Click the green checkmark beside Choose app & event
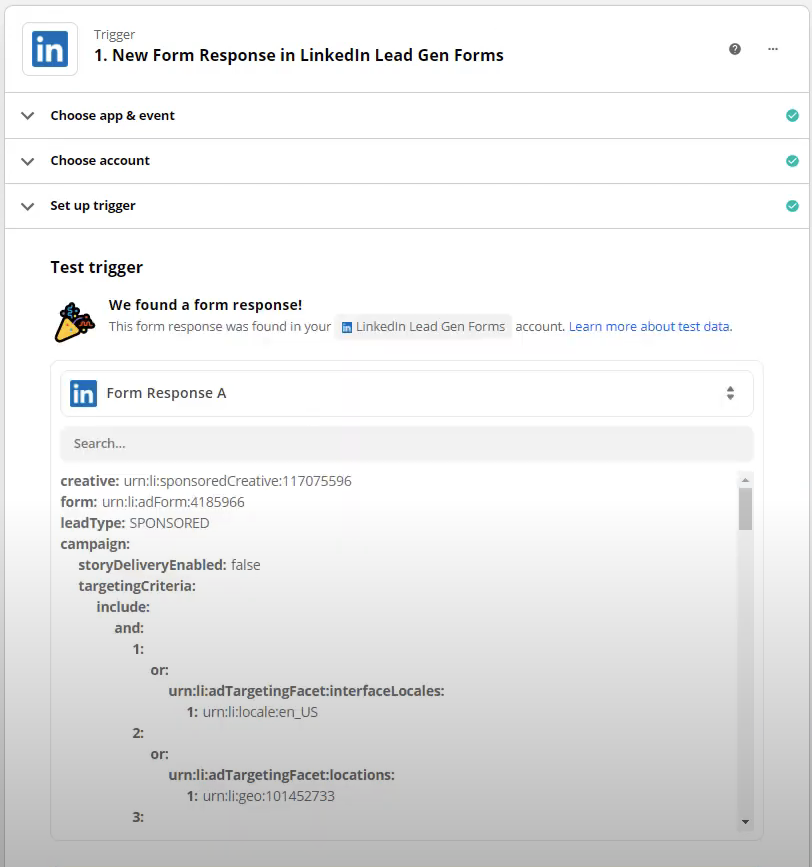The width and height of the screenshot is (812, 867). tap(792, 116)
